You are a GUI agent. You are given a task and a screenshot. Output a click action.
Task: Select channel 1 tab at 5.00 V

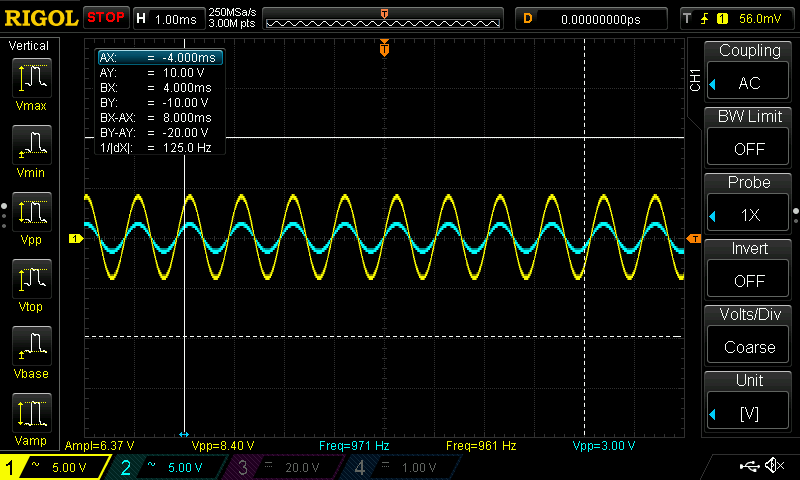pos(55,467)
